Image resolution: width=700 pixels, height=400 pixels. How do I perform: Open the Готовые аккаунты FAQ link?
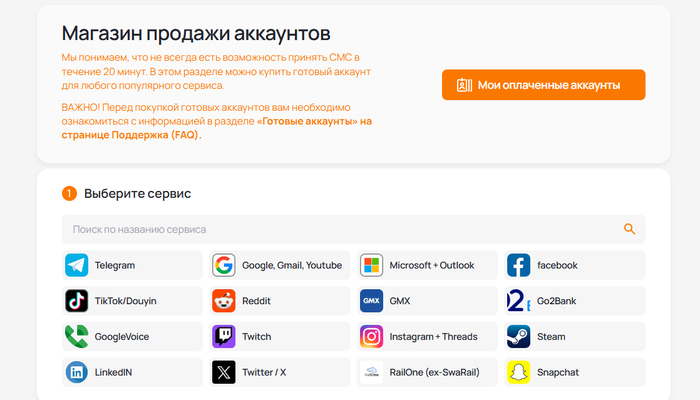click(x=313, y=121)
